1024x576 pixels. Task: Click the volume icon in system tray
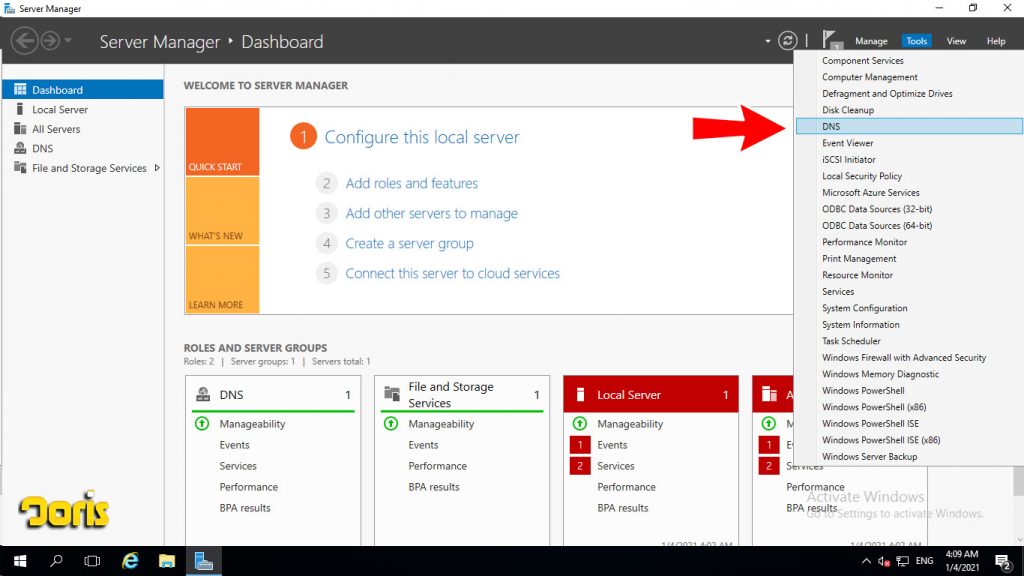coord(884,561)
